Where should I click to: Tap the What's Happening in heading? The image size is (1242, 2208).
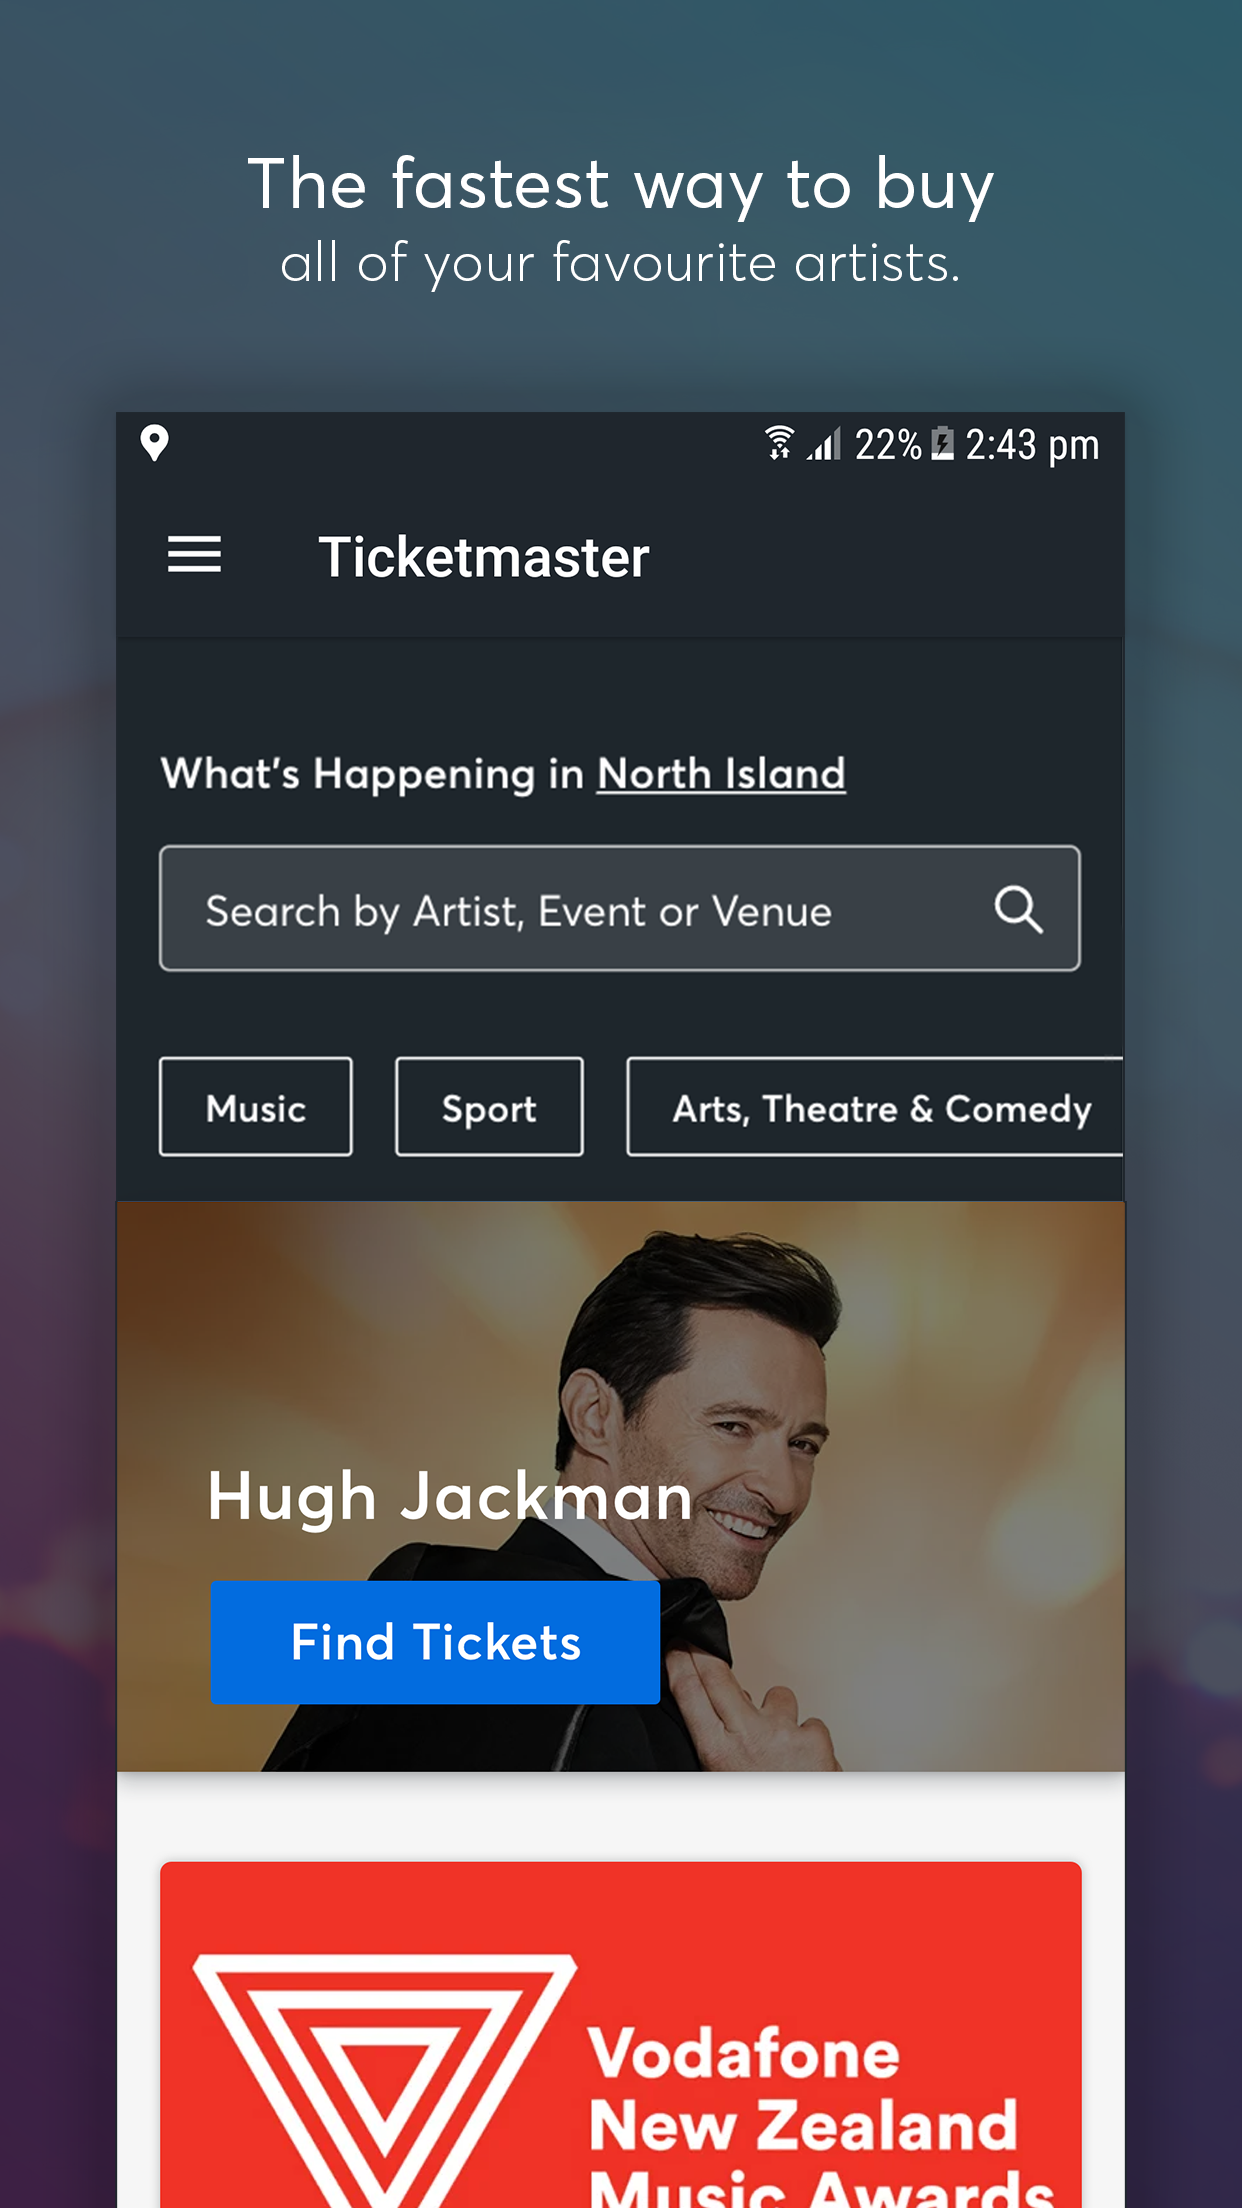[x=372, y=774]
